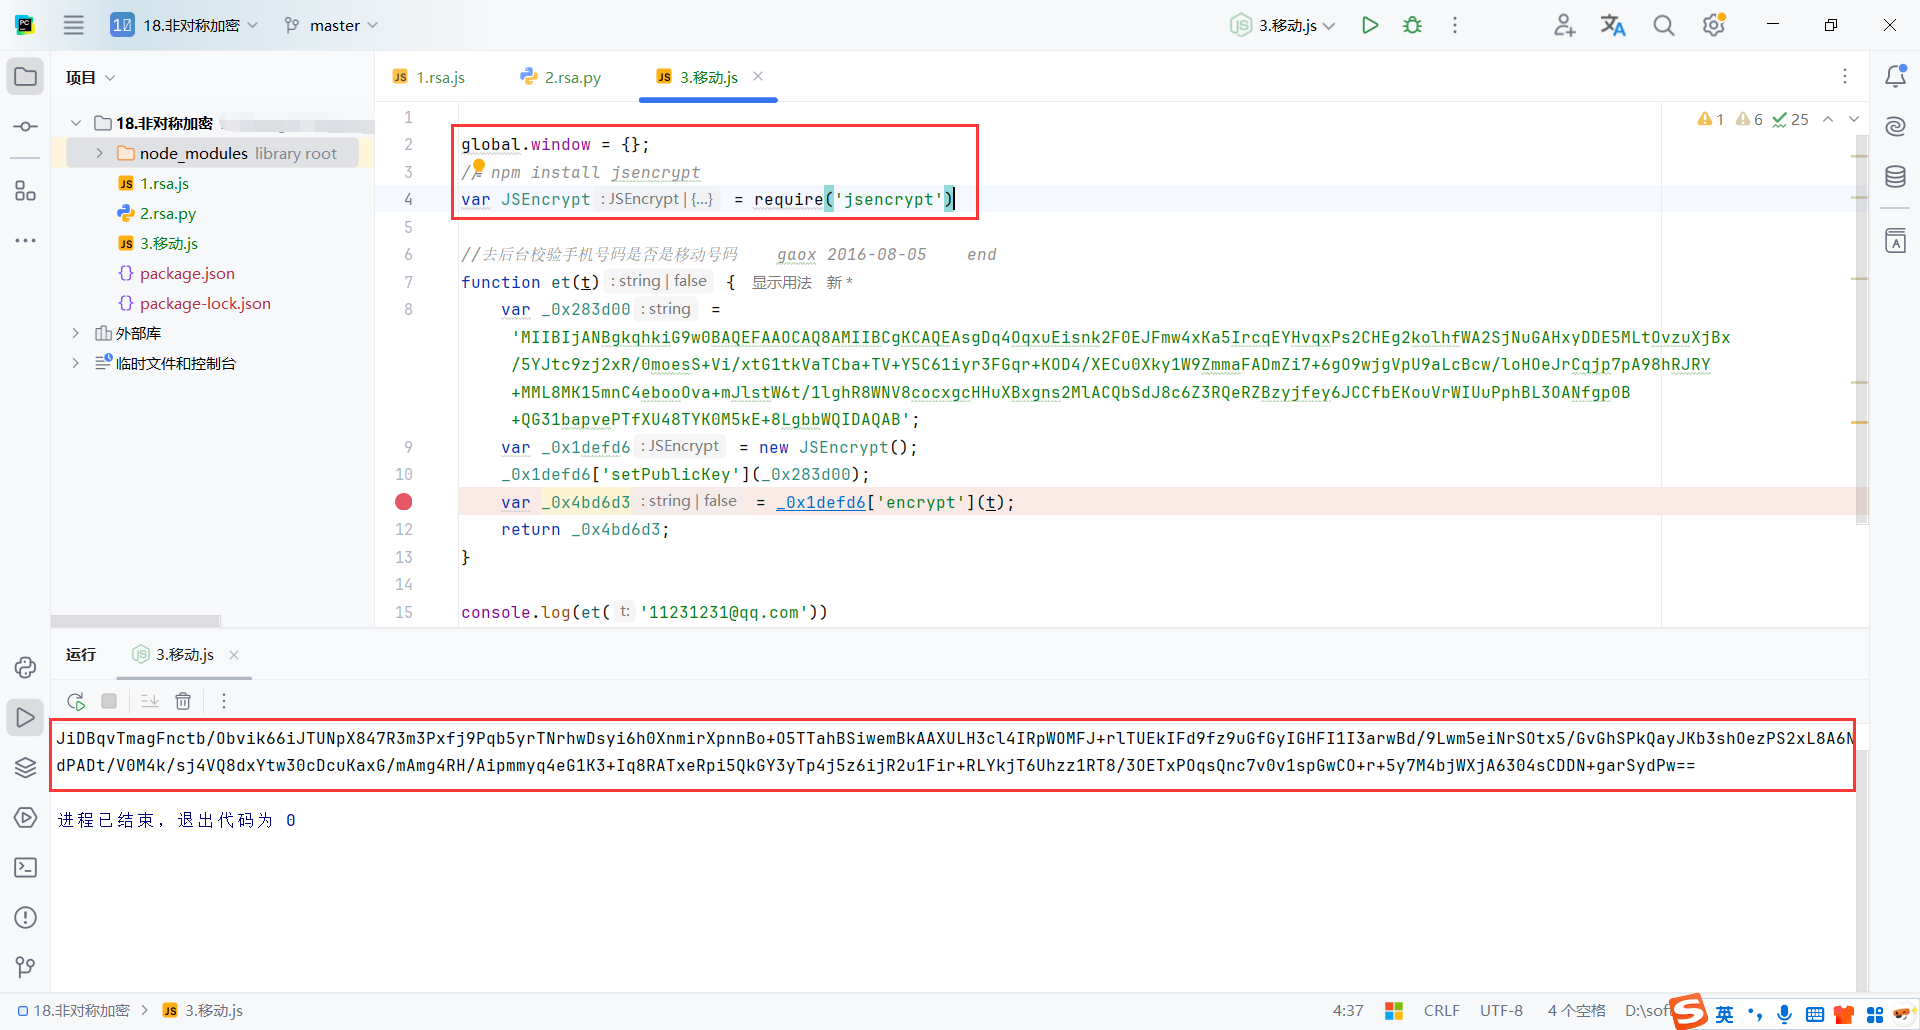
Task: Open the 18.非对称加密 project dropdown
Action: pyautogui.click(x=185, y=25)
